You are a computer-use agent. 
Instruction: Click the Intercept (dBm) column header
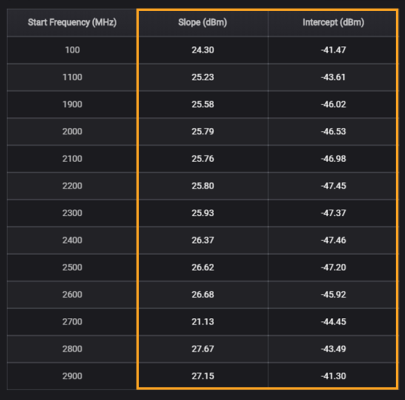coord(333,23)
